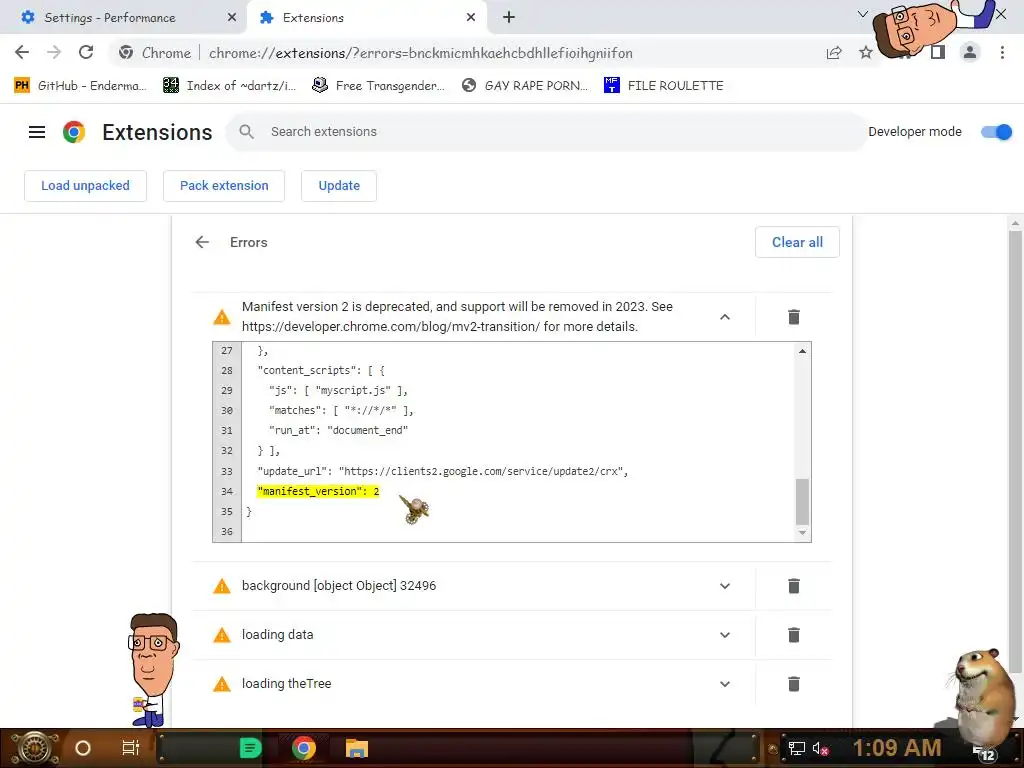Click the site info Chrome chip
This screenshot has height=768, width=1024.
(x=156, y=53)
